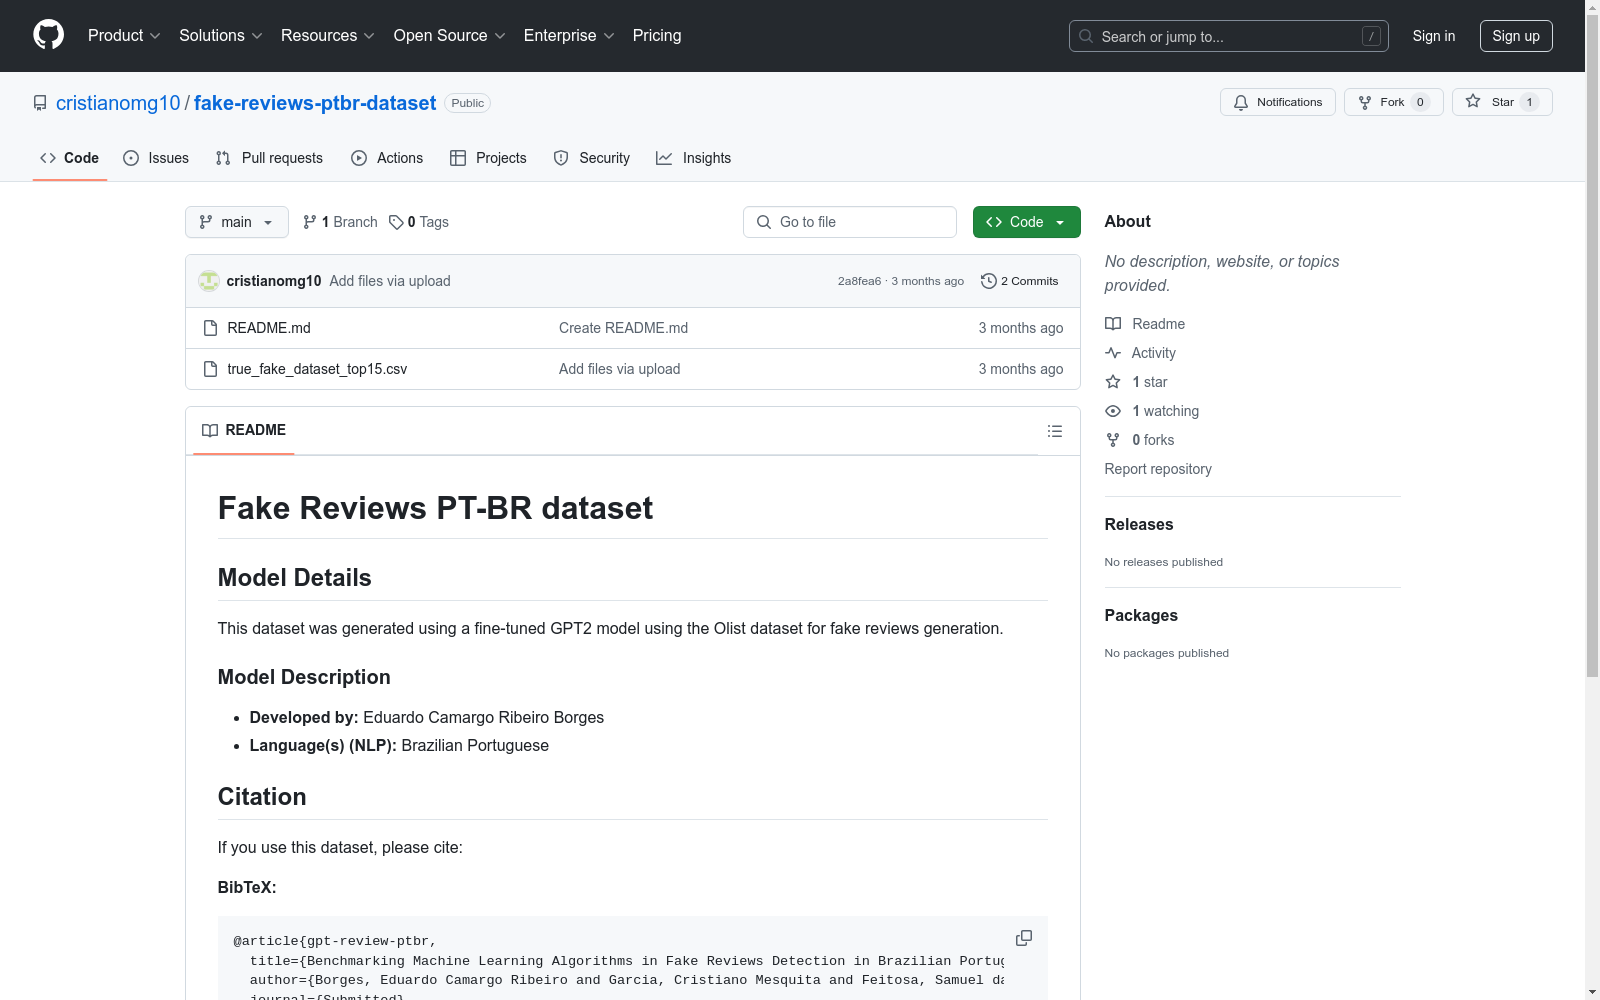Open the Pull requests tab
Viewport: 1600px width, 1000px height.
pos(269,158)
